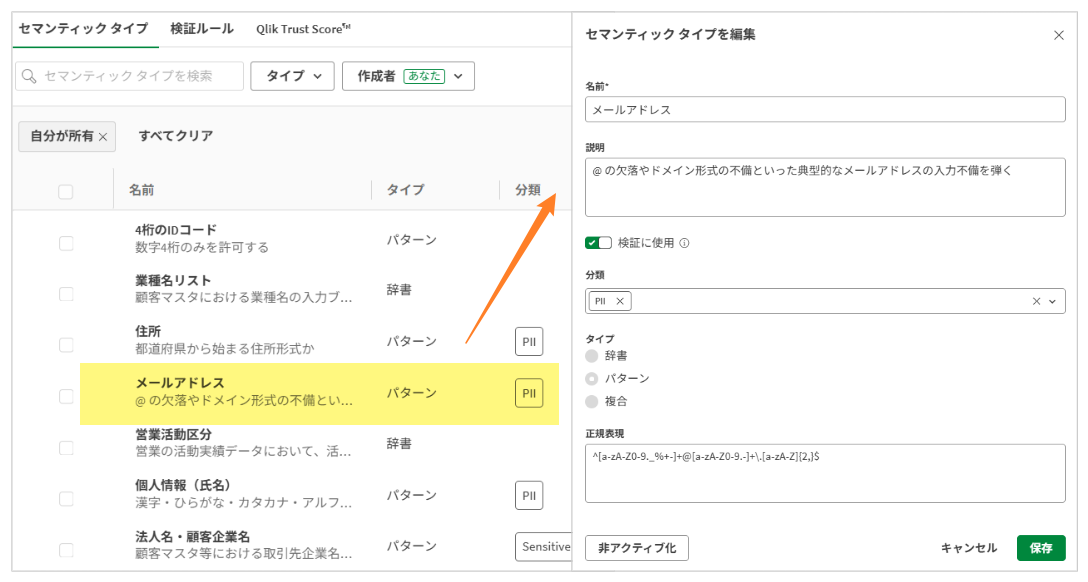Sort by the 名前 column header
Image resolution: width=1088 pixels, height=582 pixels.
click(x=142, y=190)
